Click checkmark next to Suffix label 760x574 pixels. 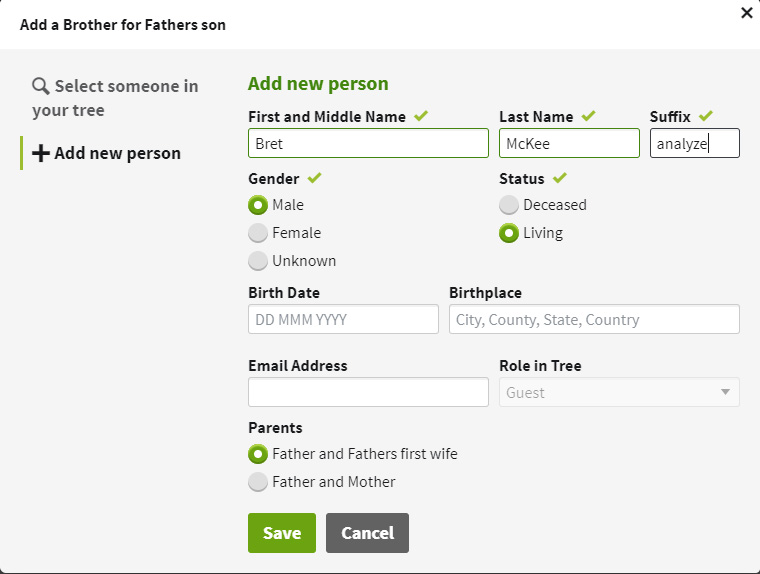pos(706,115)
